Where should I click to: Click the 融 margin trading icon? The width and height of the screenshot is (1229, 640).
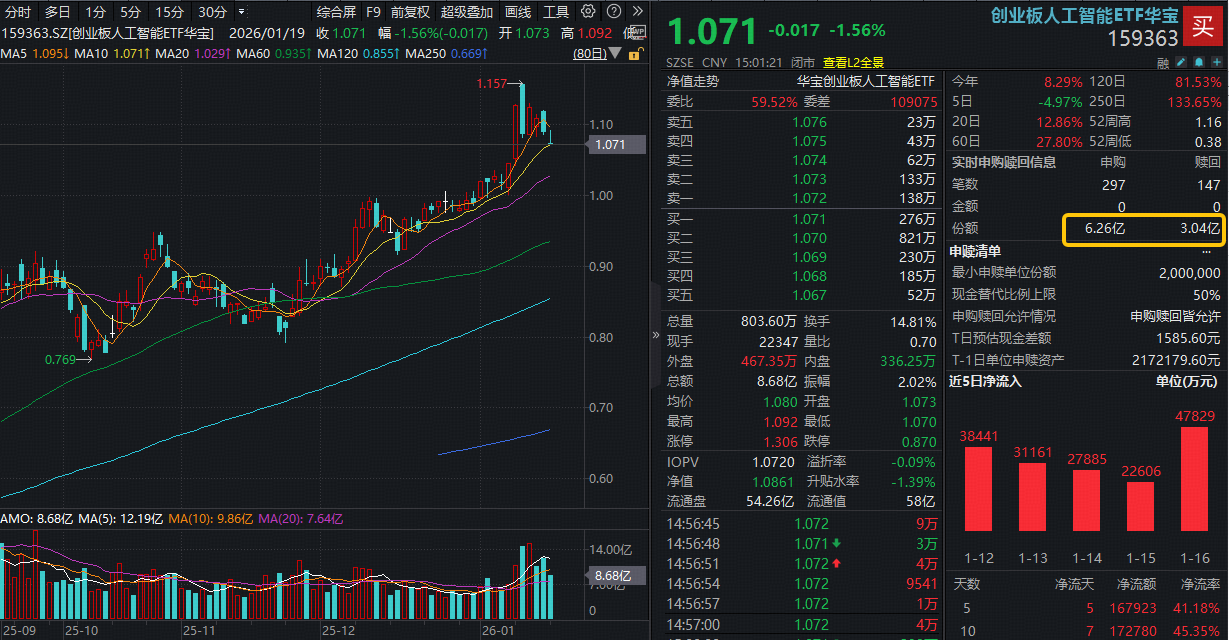1162,62
